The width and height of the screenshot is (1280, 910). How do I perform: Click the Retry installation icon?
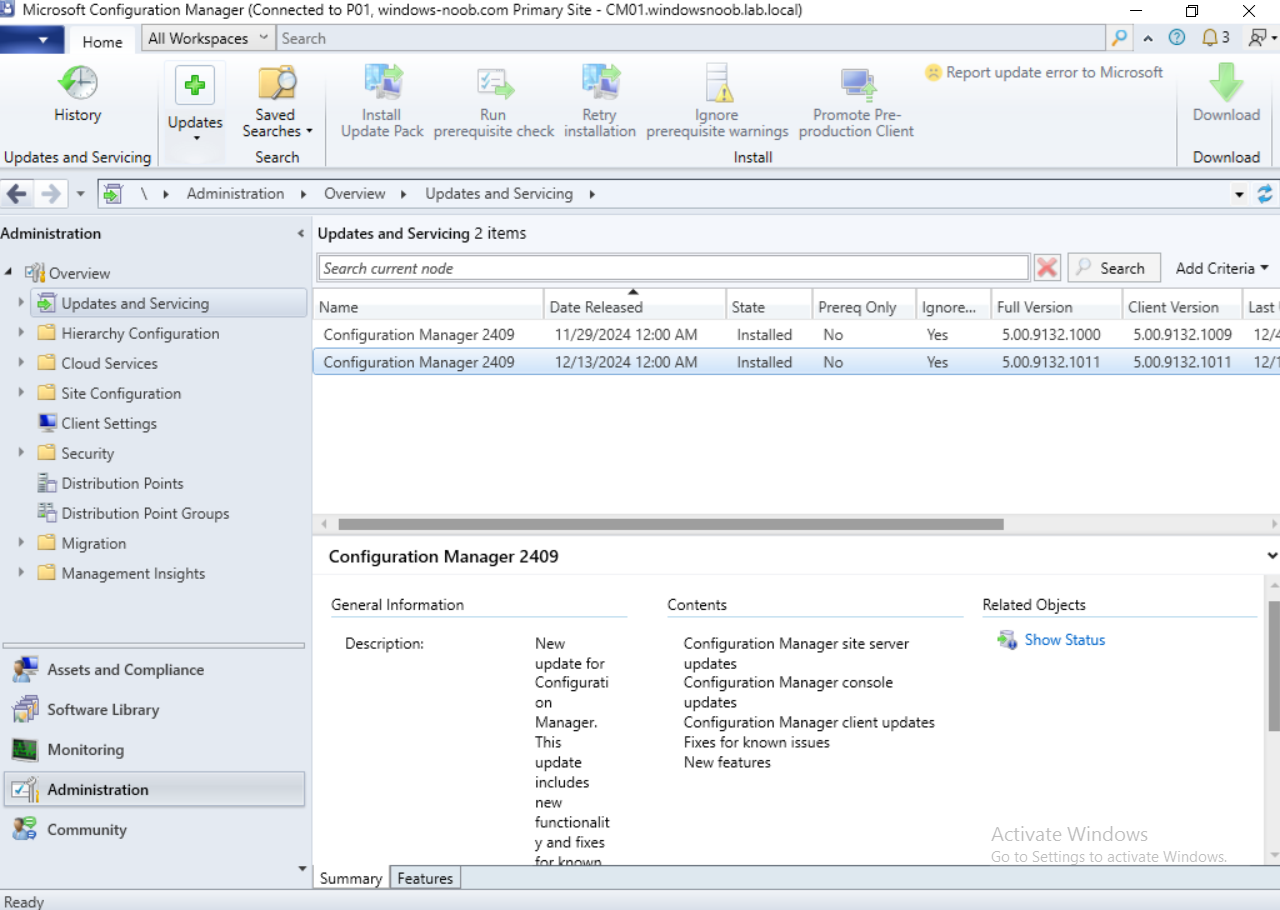point(600,84)
